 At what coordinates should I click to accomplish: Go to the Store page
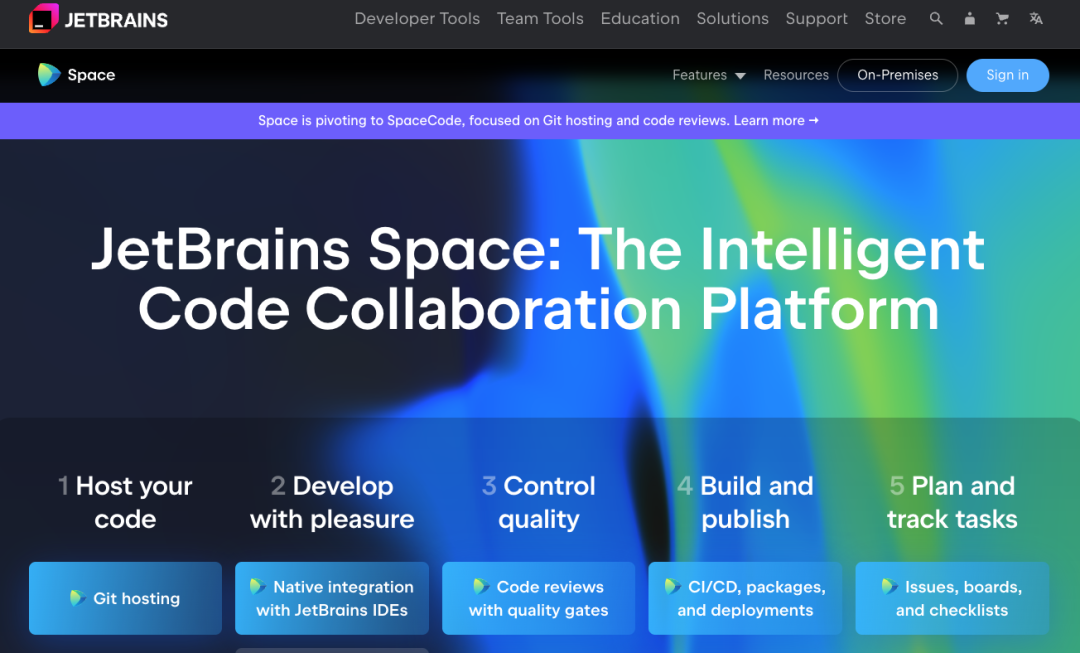coord(885,19)
